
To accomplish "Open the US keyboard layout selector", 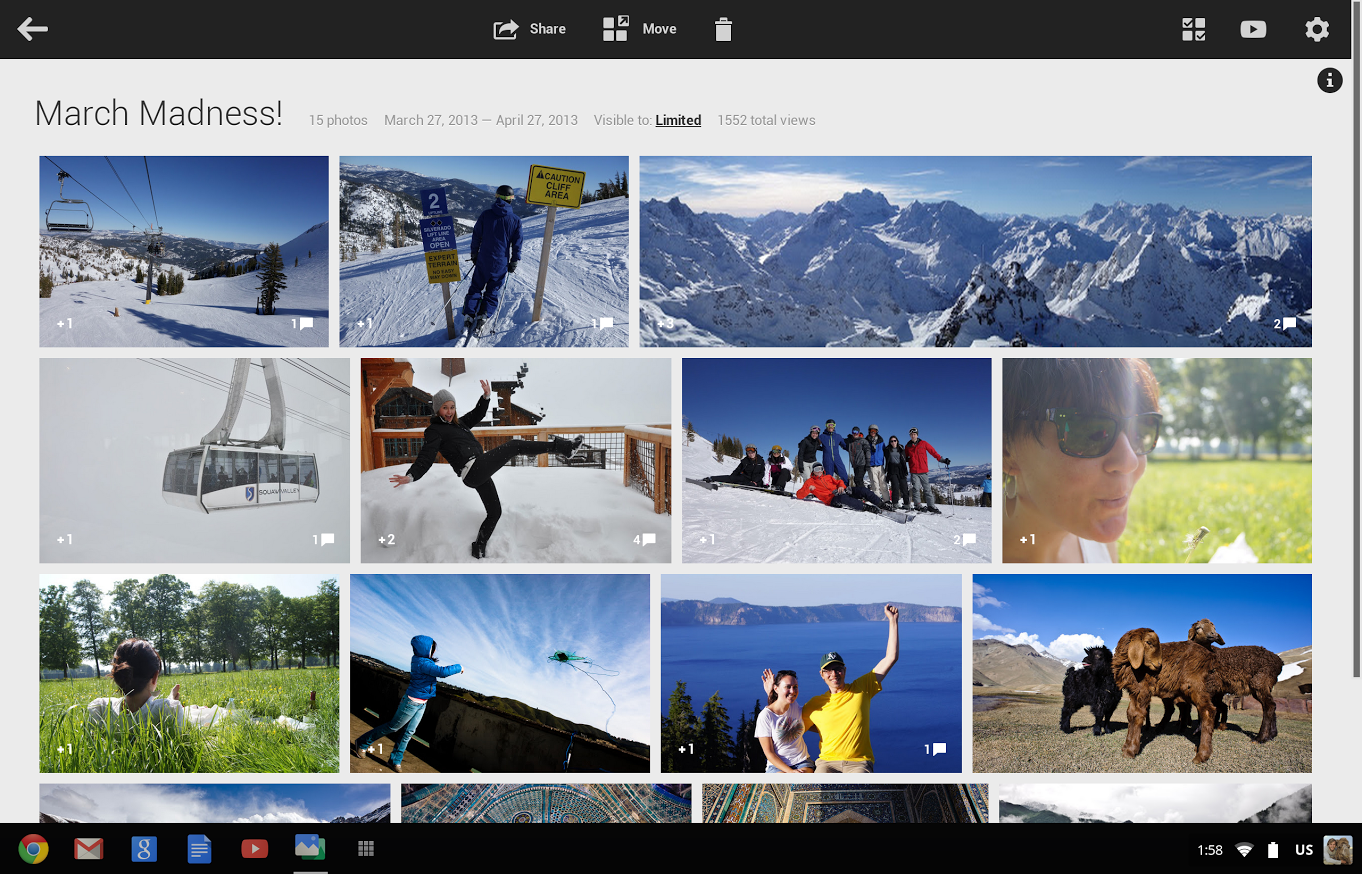I will coord(1303,849).
